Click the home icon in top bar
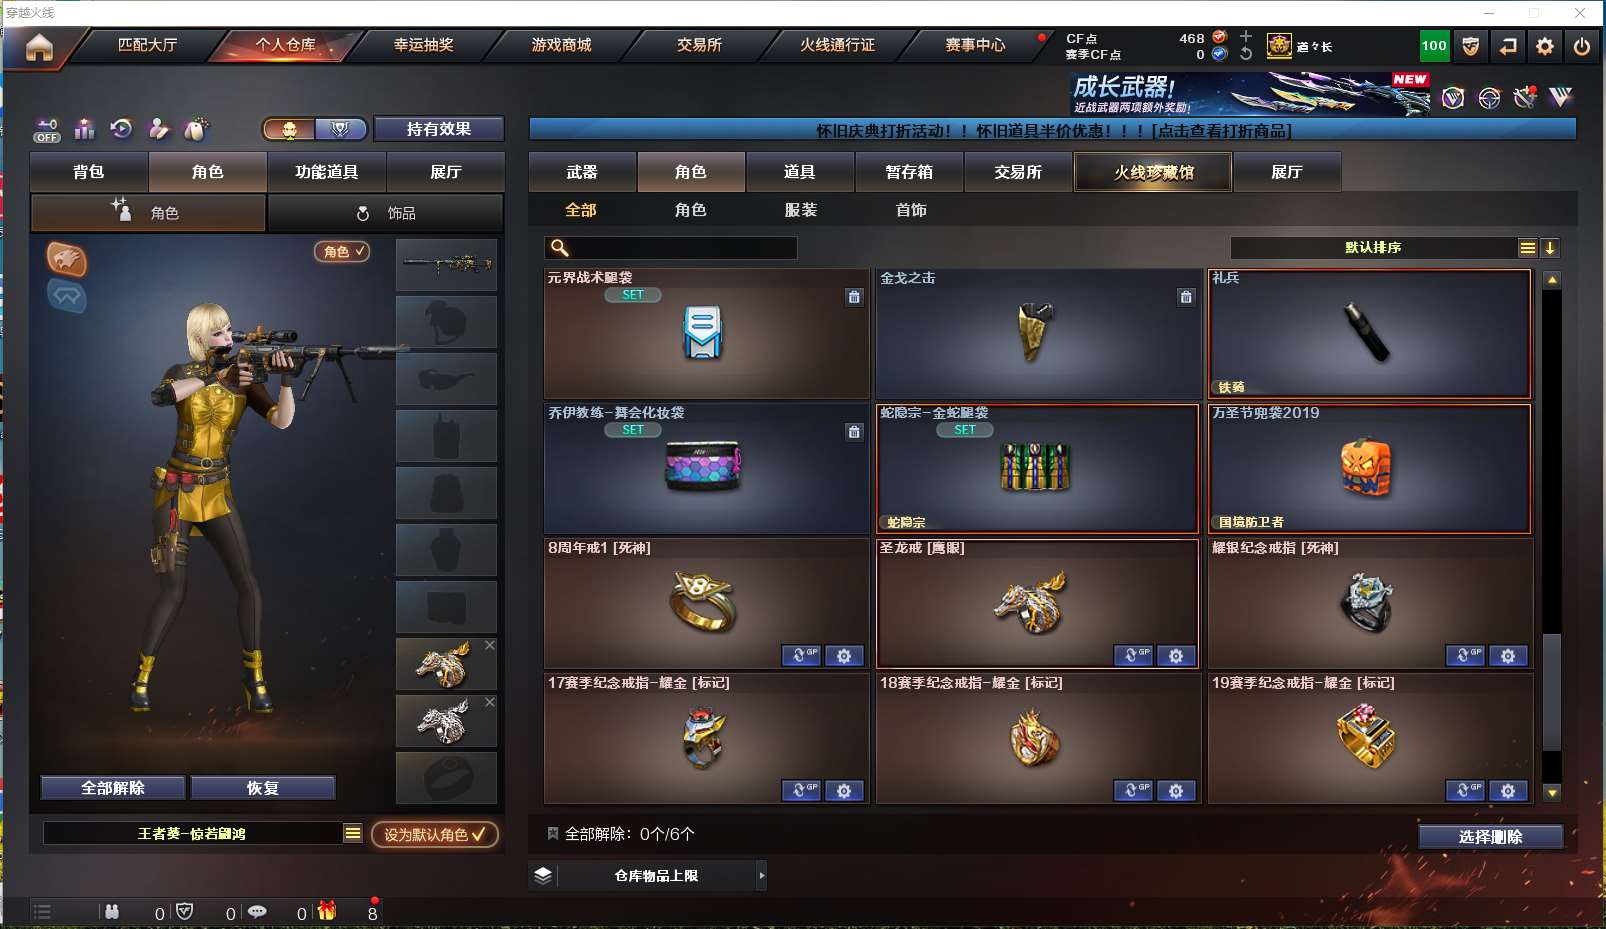Viewport: 1606px width, 929px height. [x=39, y=47]
